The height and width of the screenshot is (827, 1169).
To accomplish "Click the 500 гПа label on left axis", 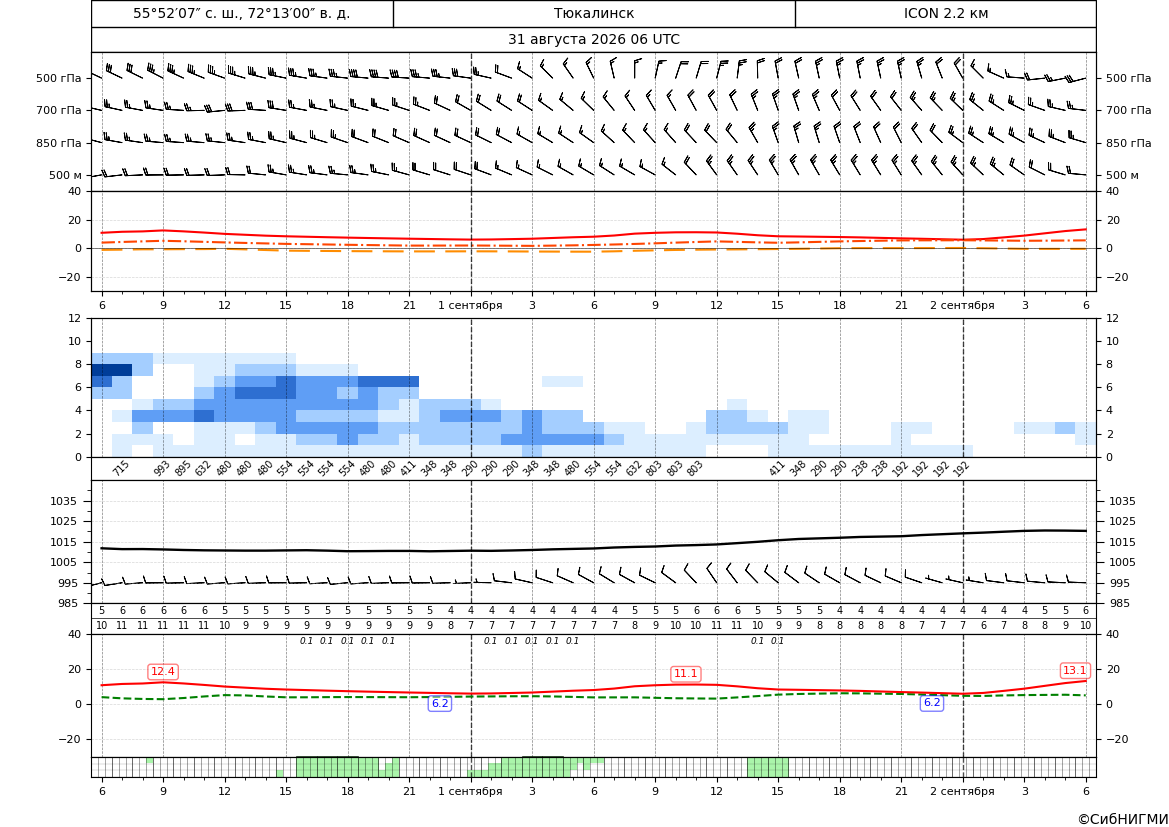I will point(58,78).
